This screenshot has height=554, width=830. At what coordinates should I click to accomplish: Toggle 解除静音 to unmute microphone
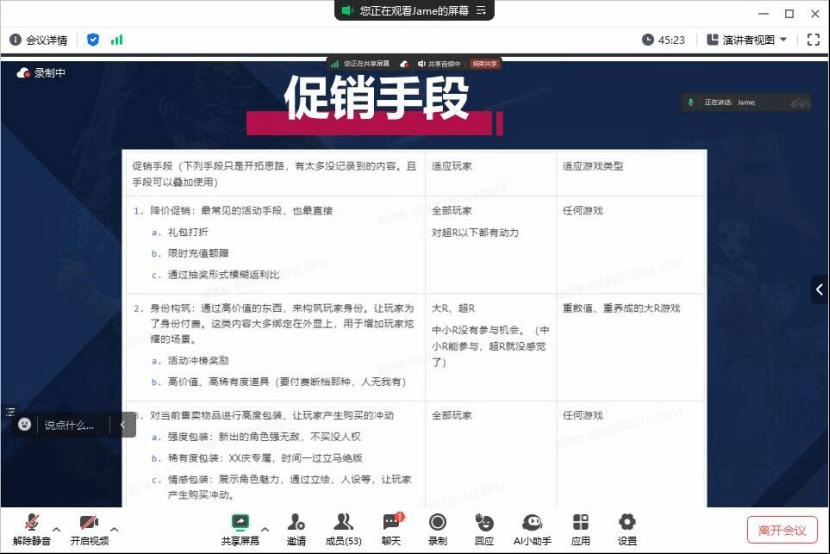point(31,527)
